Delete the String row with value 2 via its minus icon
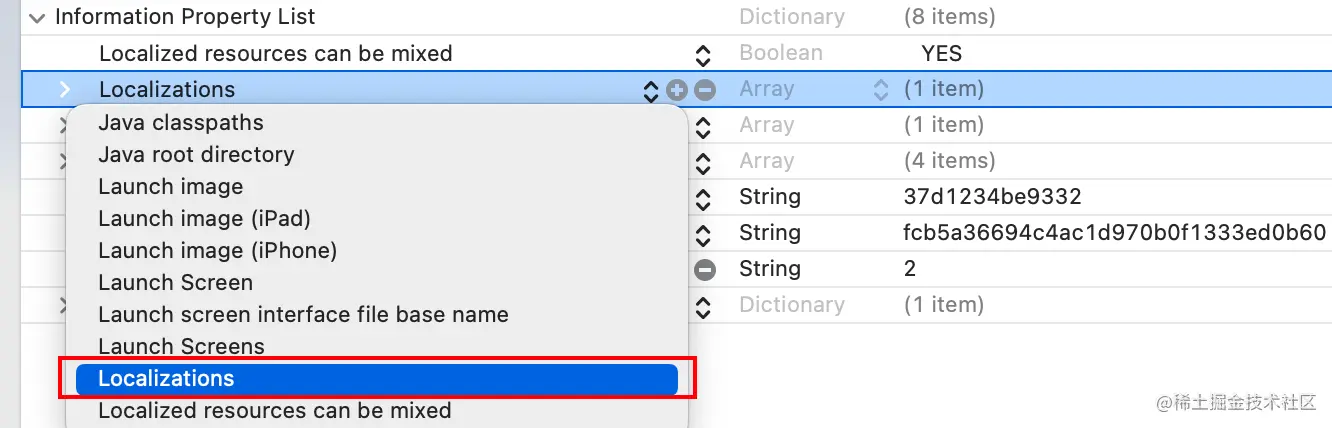Image resolution: width=1332 pixels, height=428 pixels. click(705, 269)
